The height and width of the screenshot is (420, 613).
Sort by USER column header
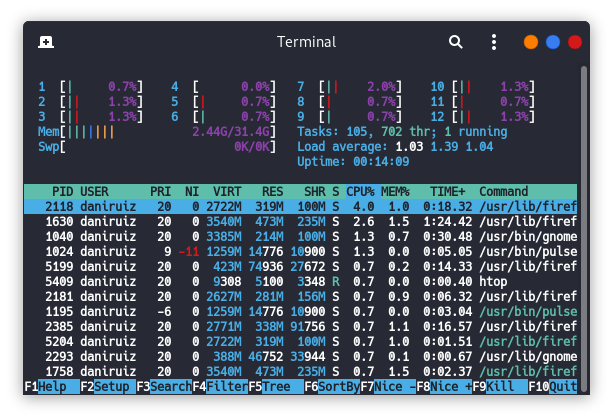click(94, 192)
